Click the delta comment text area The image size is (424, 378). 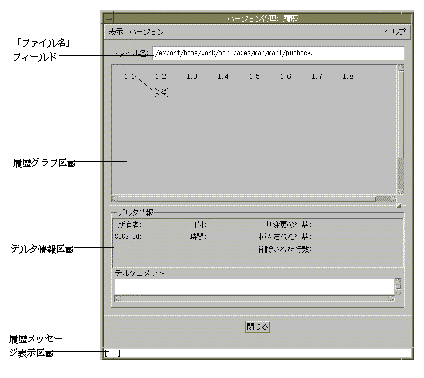pos(255,287)
